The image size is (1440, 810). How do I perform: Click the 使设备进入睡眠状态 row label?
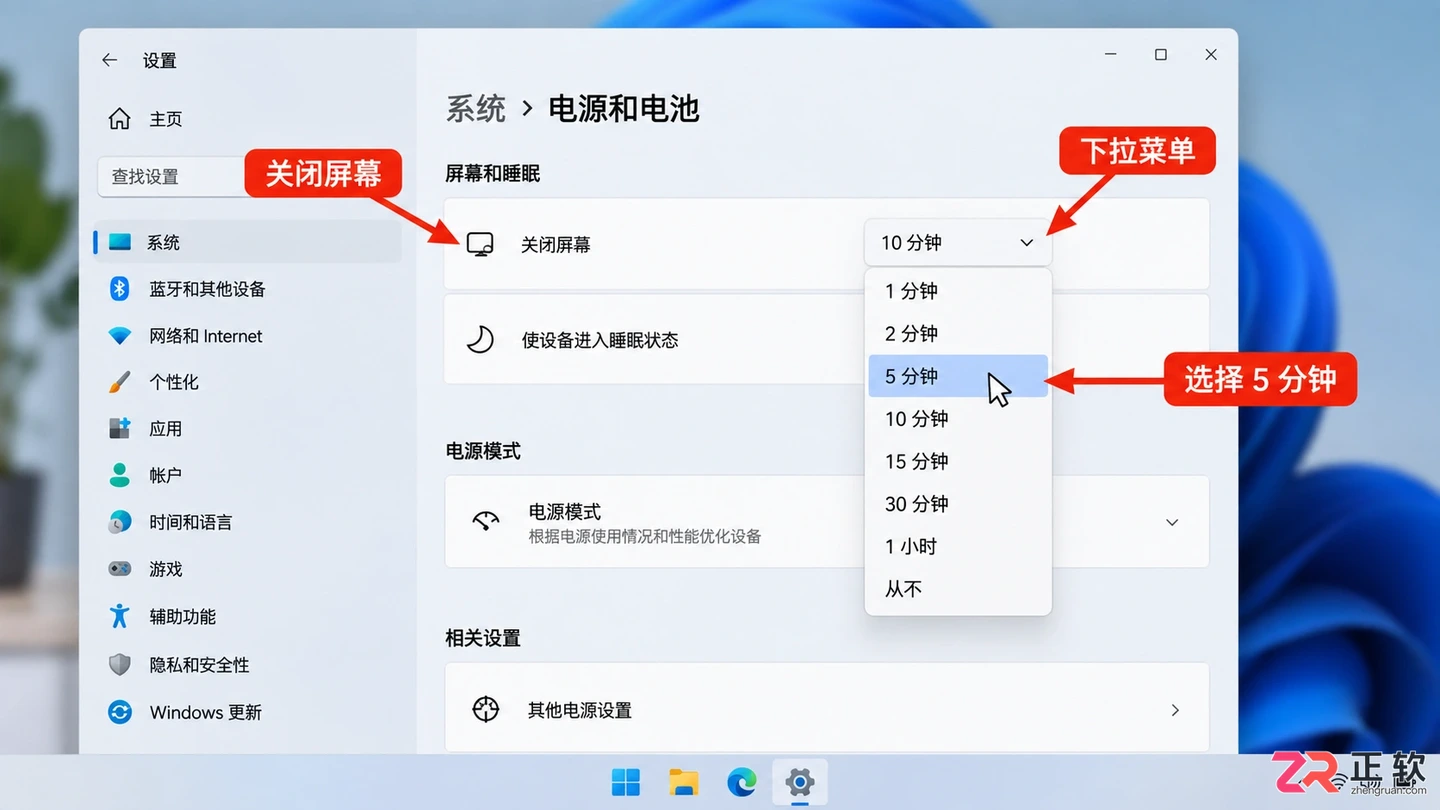pos(600,340)
